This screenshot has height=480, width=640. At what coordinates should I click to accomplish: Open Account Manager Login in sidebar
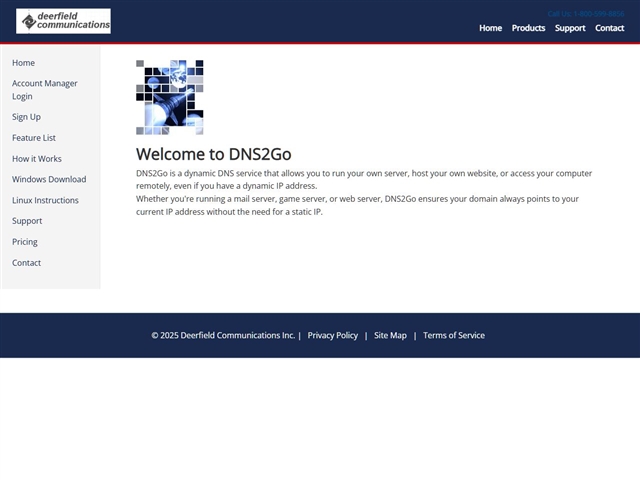coord(44,90)
